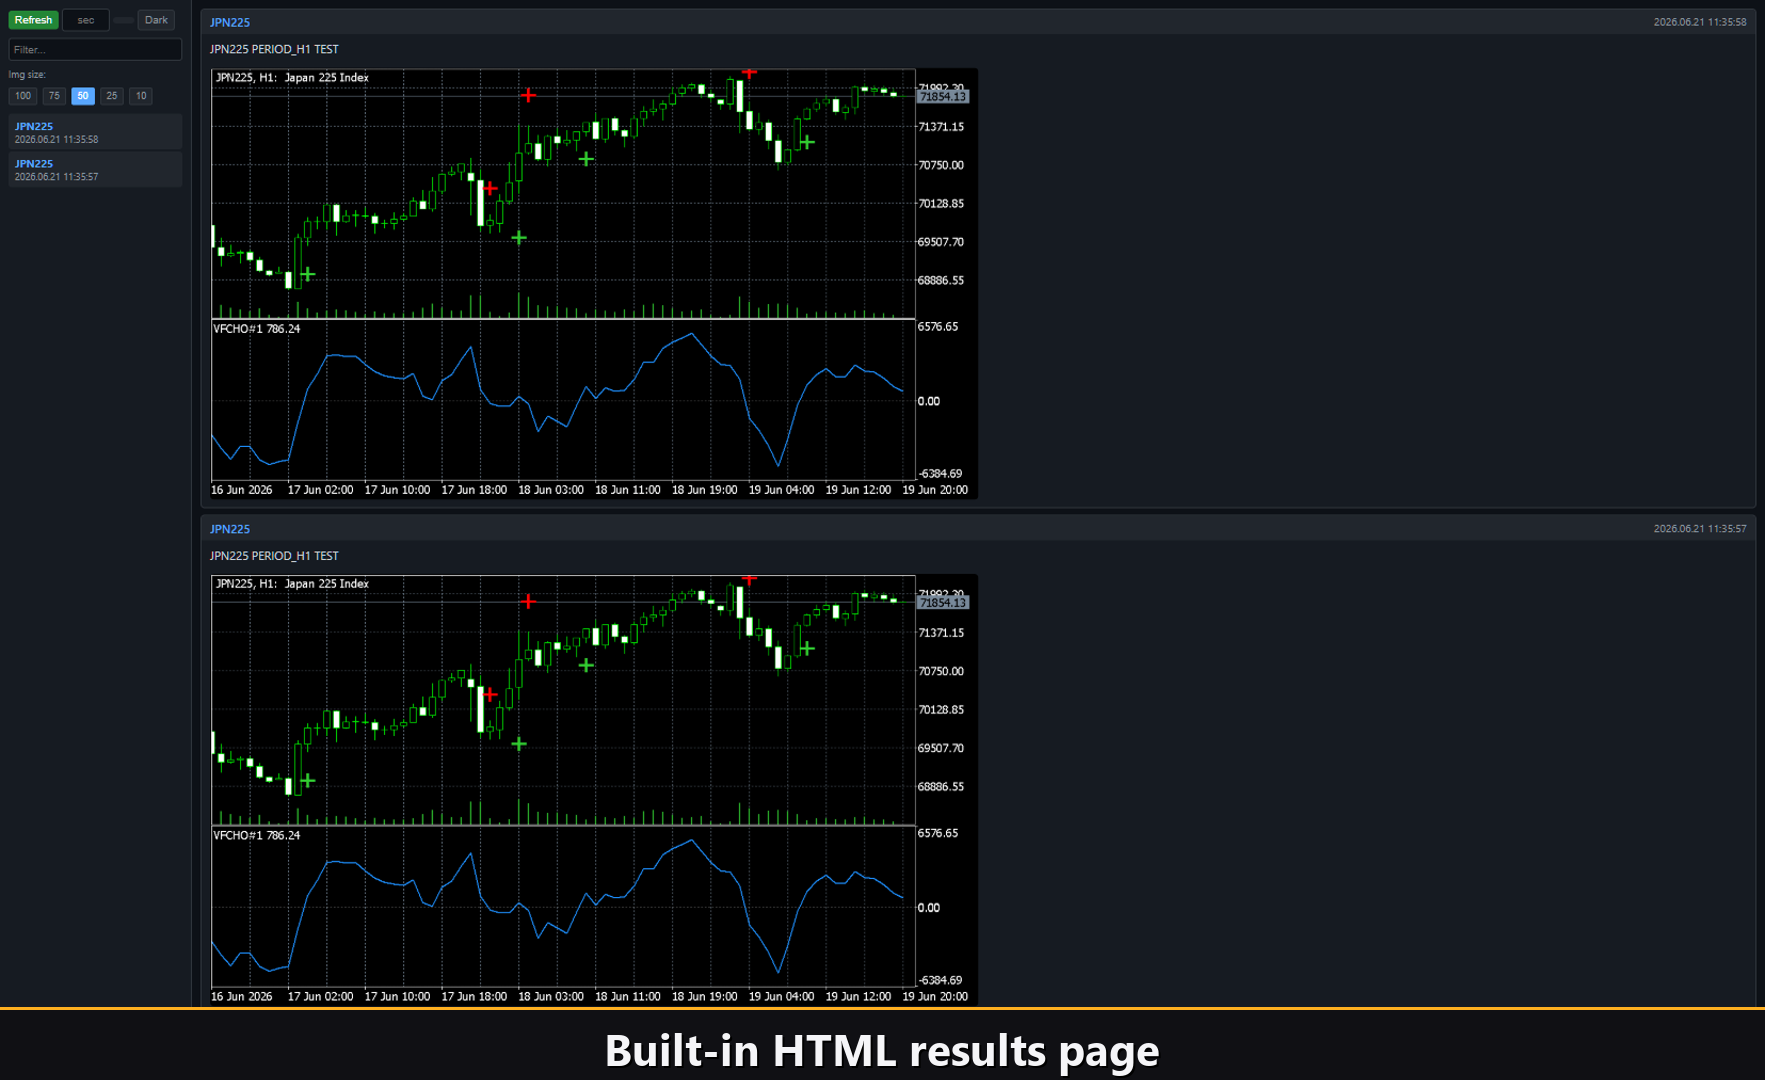
Task: Open the second chart screenshot thumbnail
Action: pyautogui.click(x=594, y=790)
